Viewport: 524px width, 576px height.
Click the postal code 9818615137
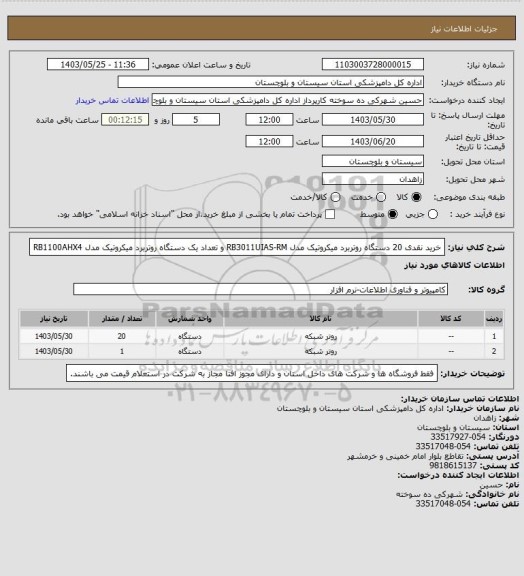453,465
